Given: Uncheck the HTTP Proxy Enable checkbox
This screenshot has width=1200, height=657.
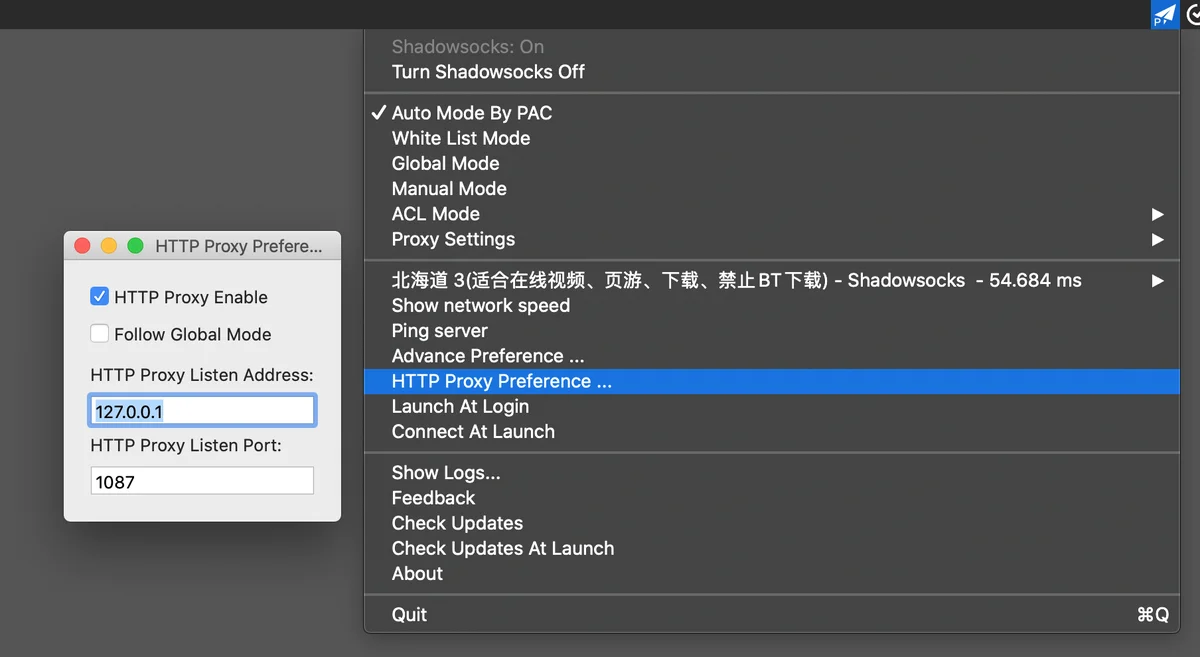Looking at the screenshot, I should [99, 297].
